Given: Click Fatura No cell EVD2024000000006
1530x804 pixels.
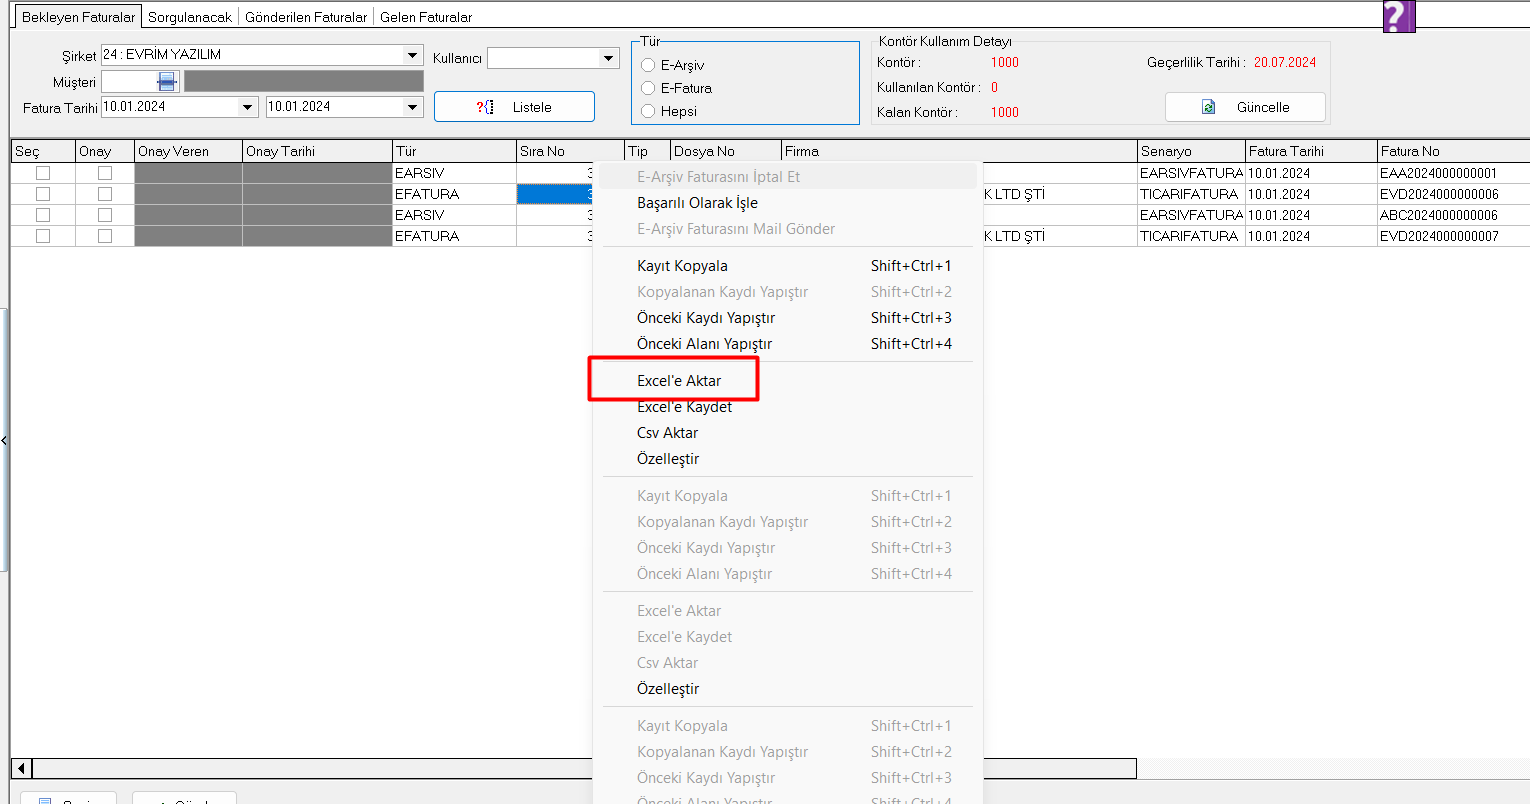Looking at the screenshot, I should click(x=1453, y=194).
